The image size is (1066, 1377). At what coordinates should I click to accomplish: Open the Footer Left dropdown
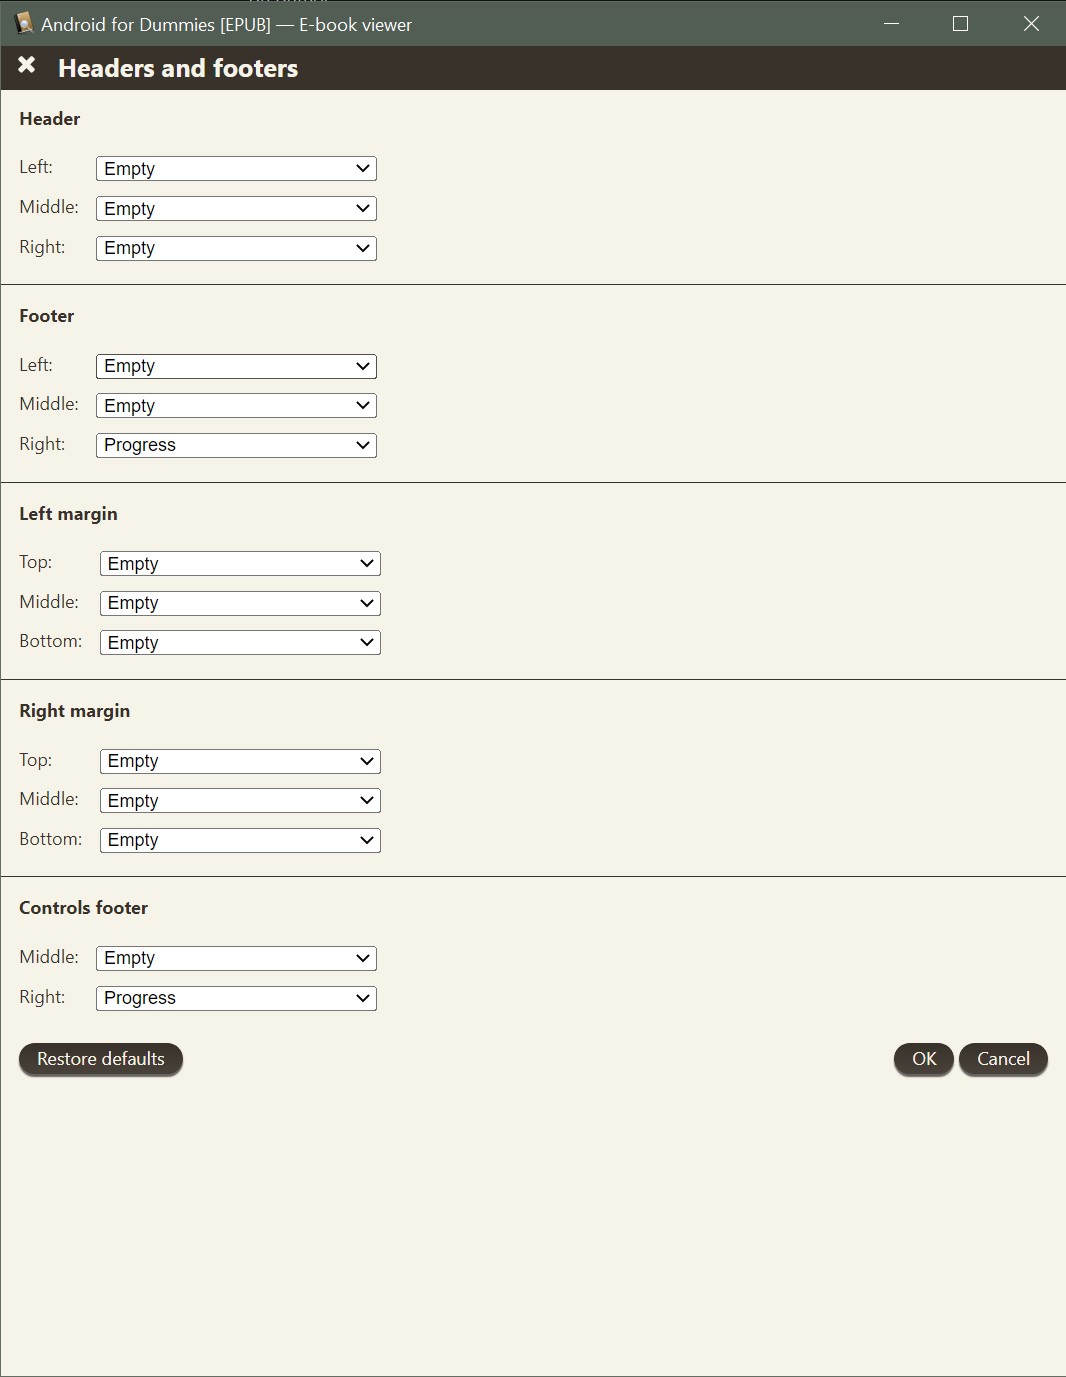pyautogui.click(x=236, y=366)
